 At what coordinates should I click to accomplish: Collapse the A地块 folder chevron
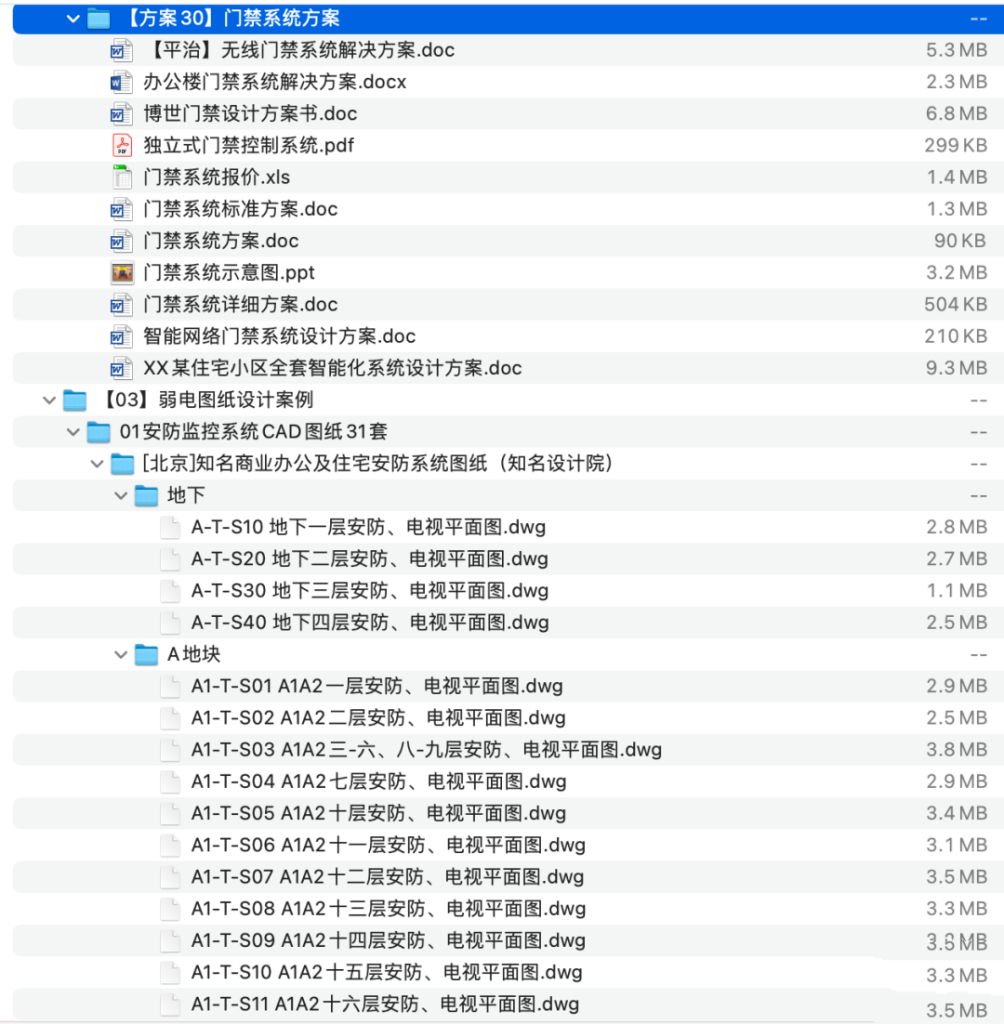tap(119, 654)
